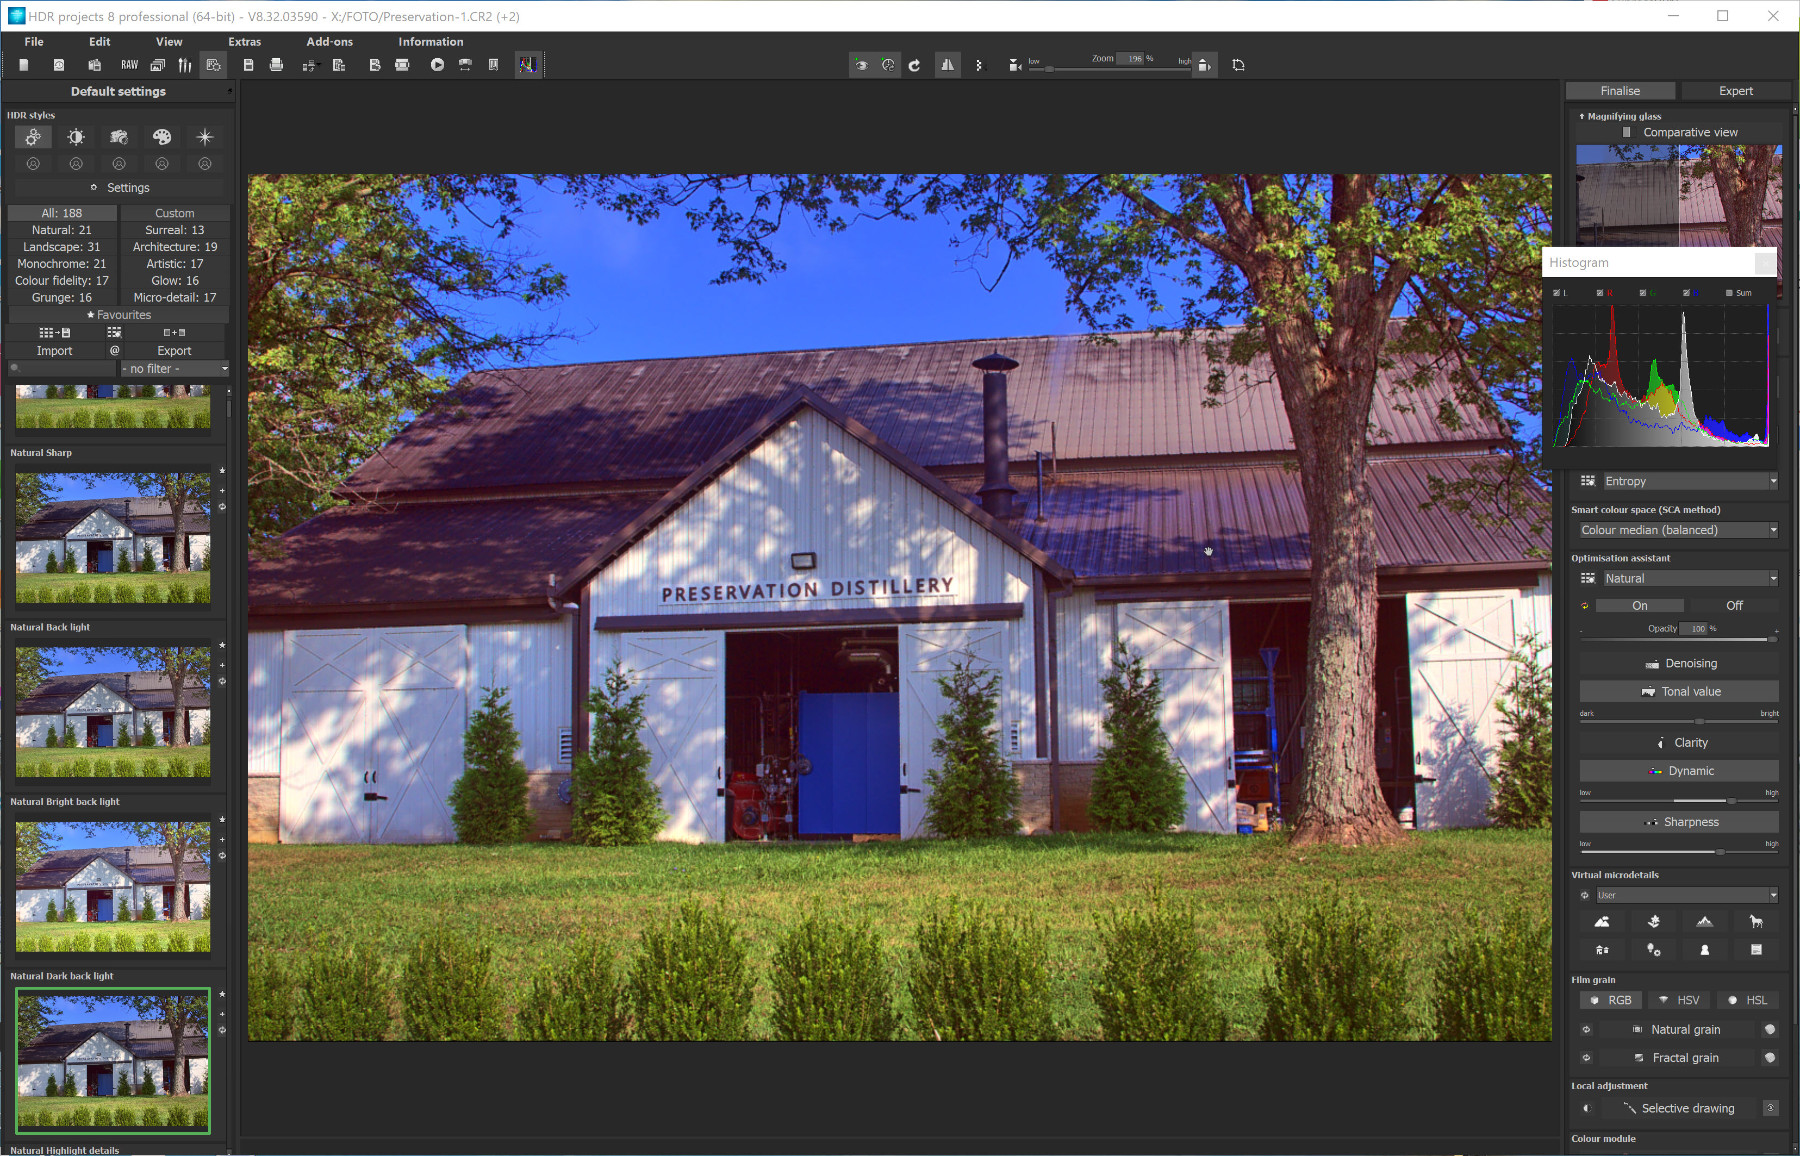
Task: Select the first HDR styles gear-flower icon
Action: (x=33, y=137)
